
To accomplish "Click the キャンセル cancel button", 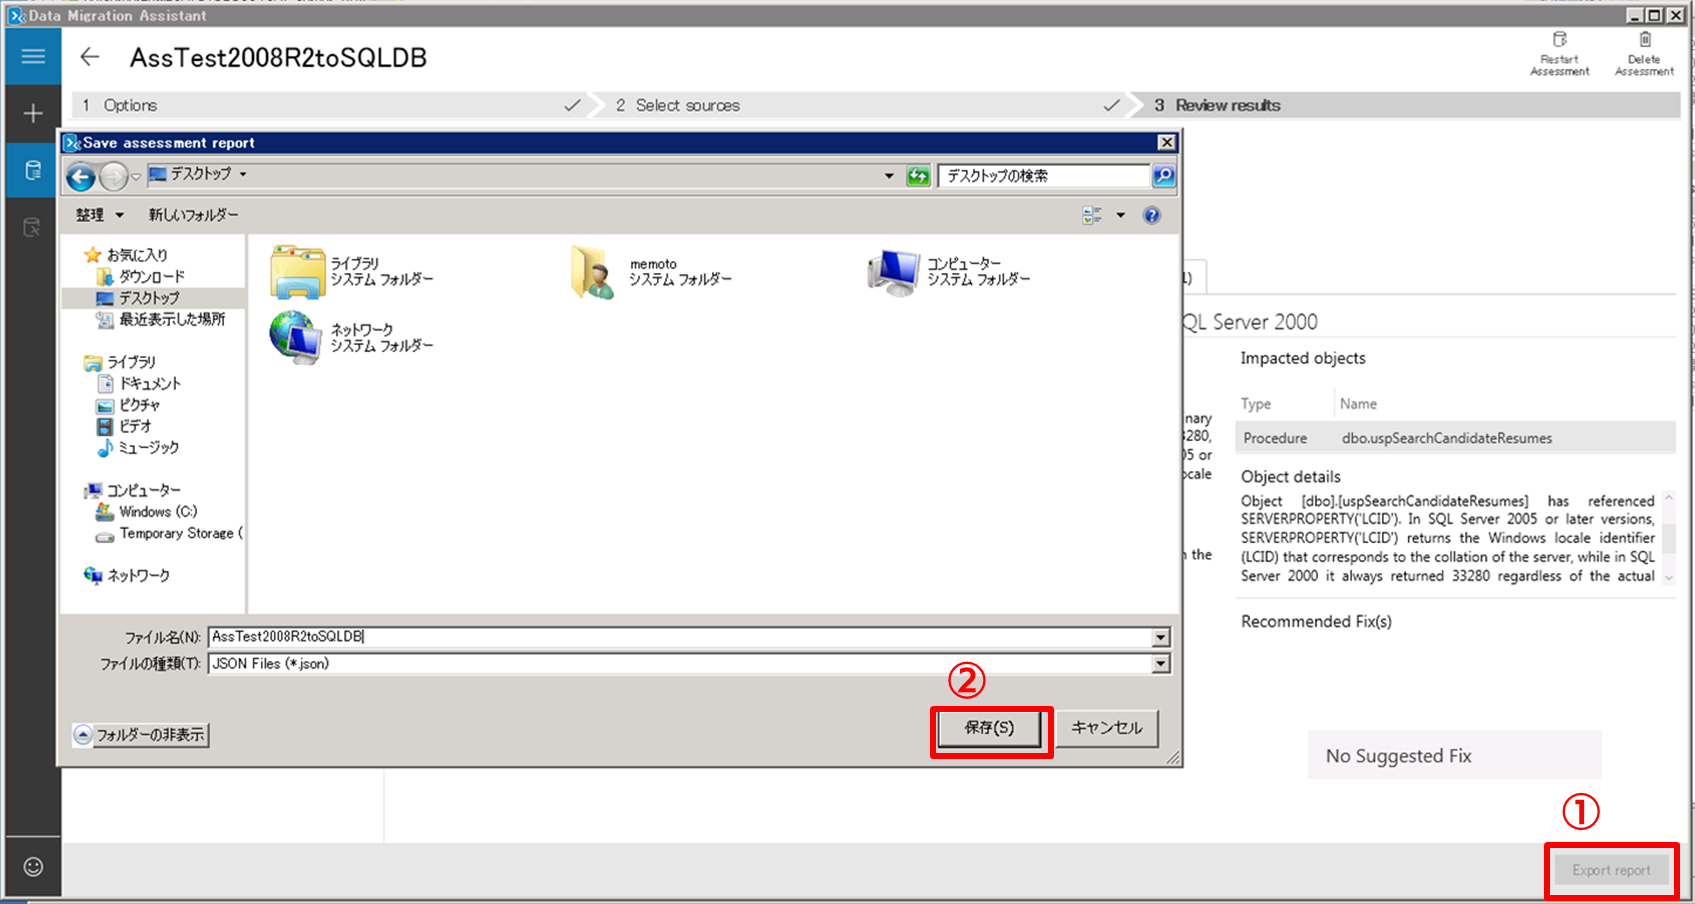I will (x=1107, y=728).
